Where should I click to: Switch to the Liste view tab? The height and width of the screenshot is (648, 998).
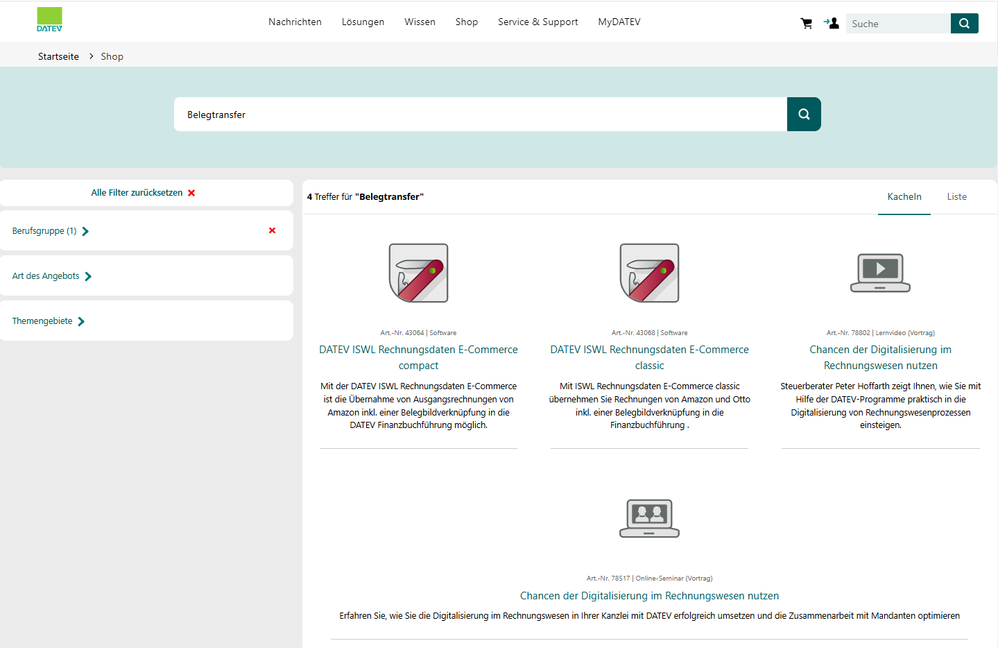coord(957,197)
